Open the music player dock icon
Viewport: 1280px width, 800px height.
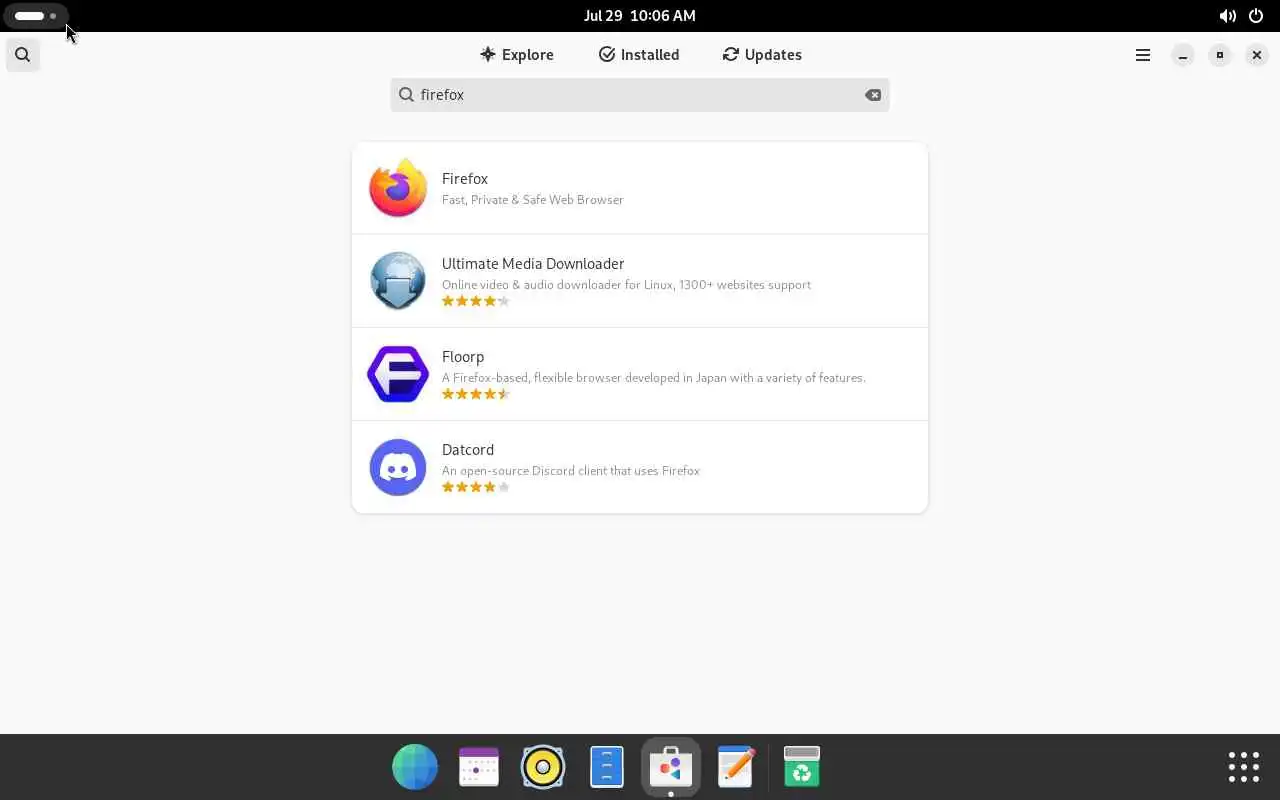click(x=543, y=767)
